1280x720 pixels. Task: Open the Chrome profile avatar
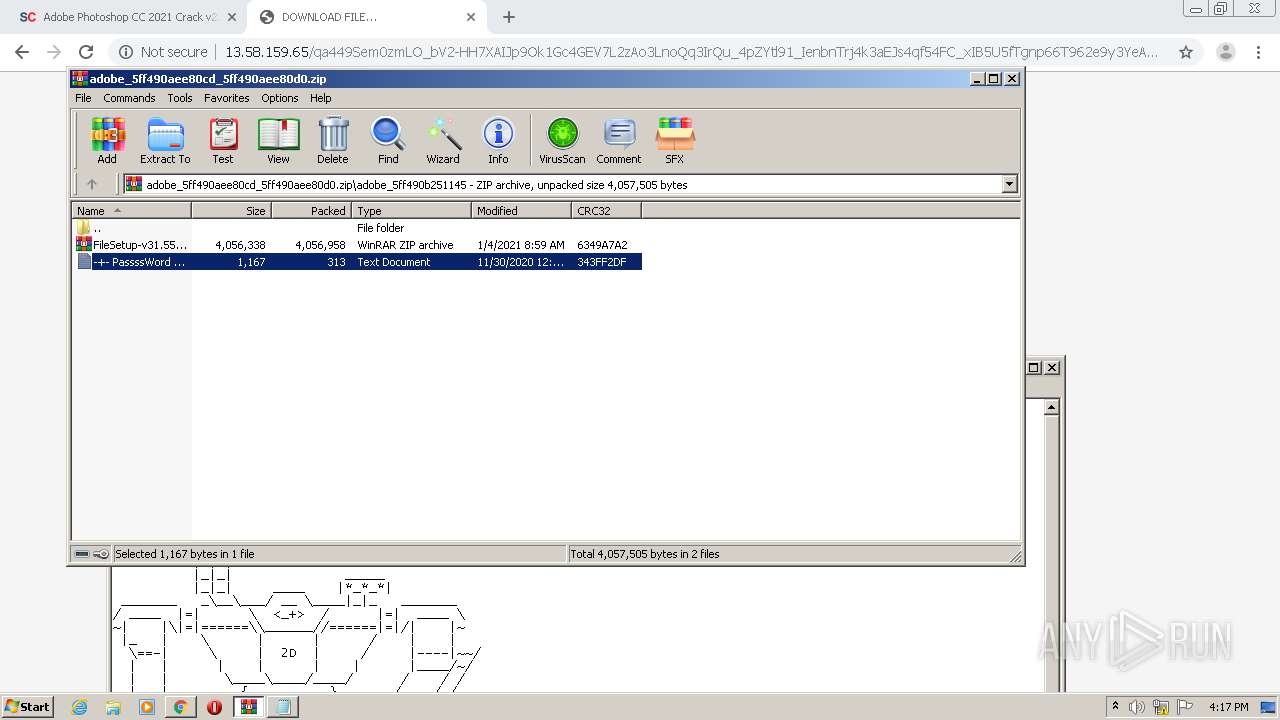[1226, 52]
